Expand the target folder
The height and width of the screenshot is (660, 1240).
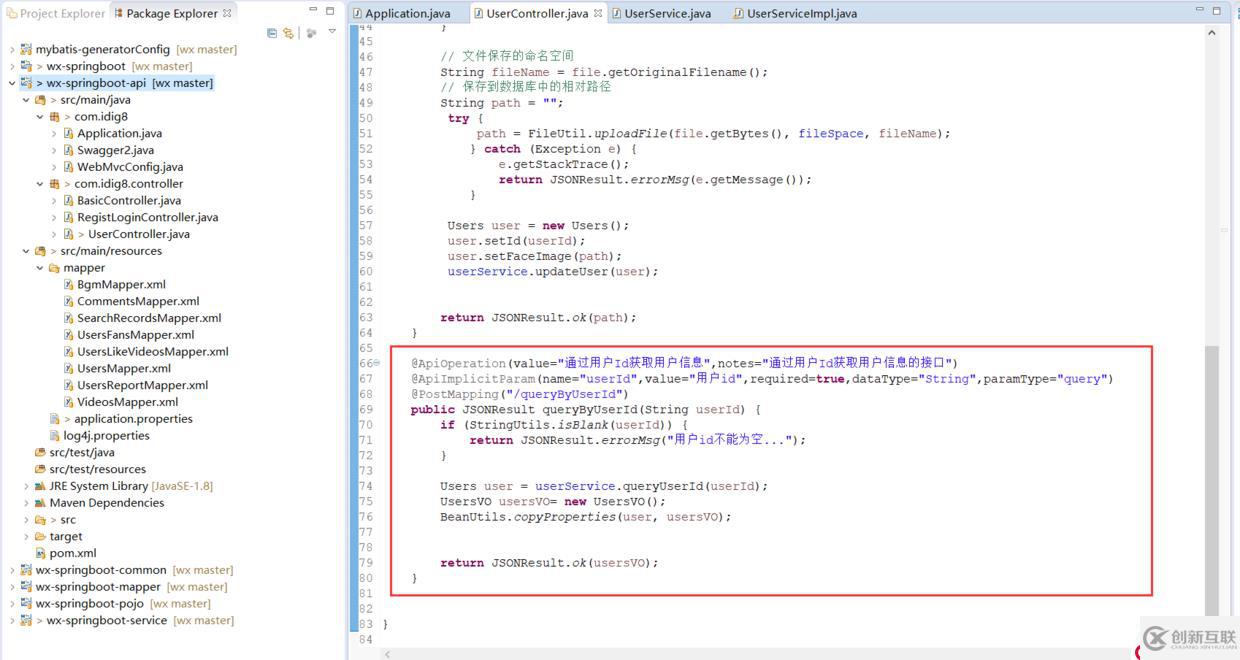pos(26,536)
